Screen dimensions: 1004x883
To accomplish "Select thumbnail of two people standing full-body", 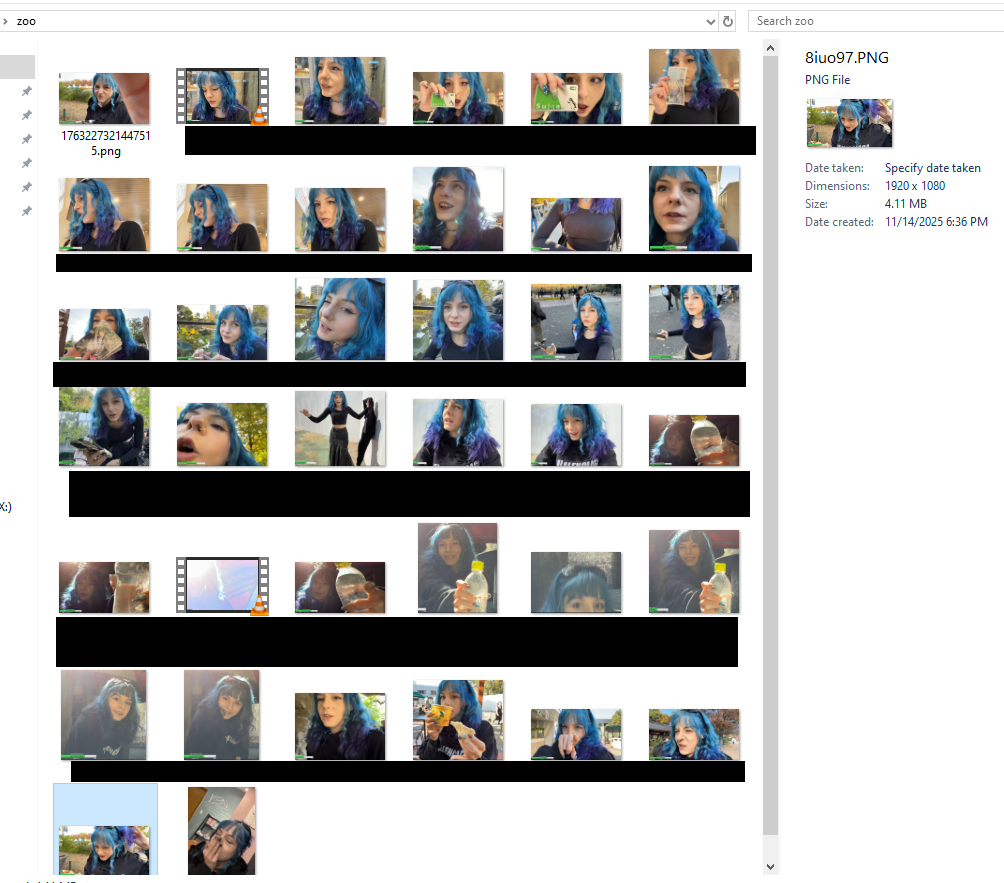I will point(340,428).
